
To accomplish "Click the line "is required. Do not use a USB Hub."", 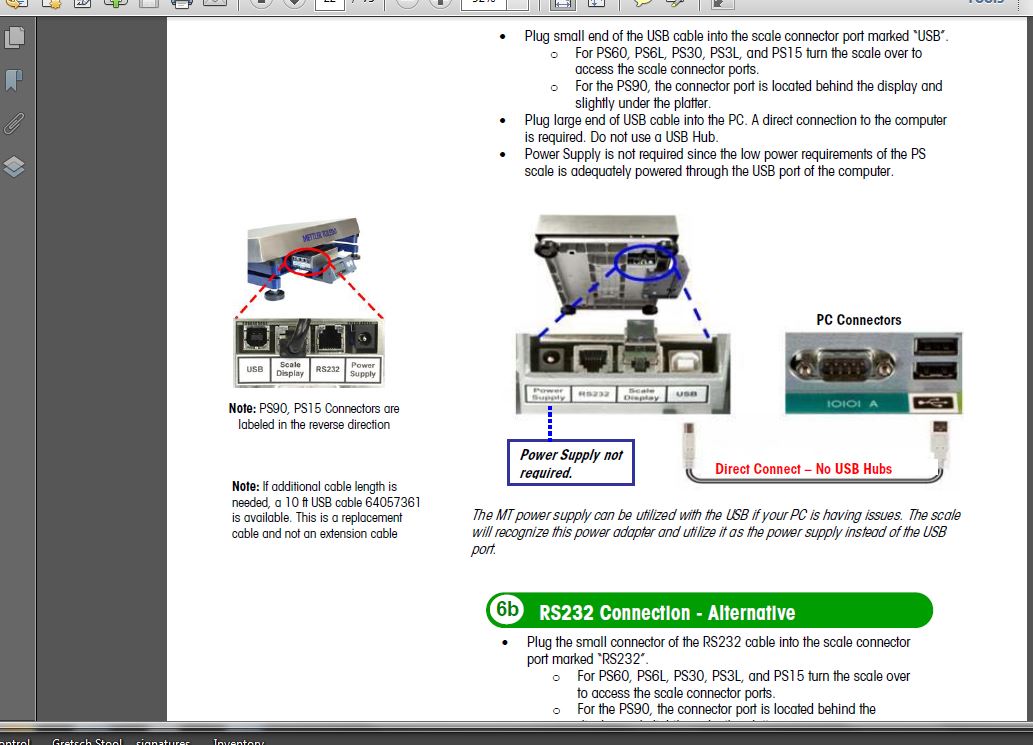I will coord(621,137).
